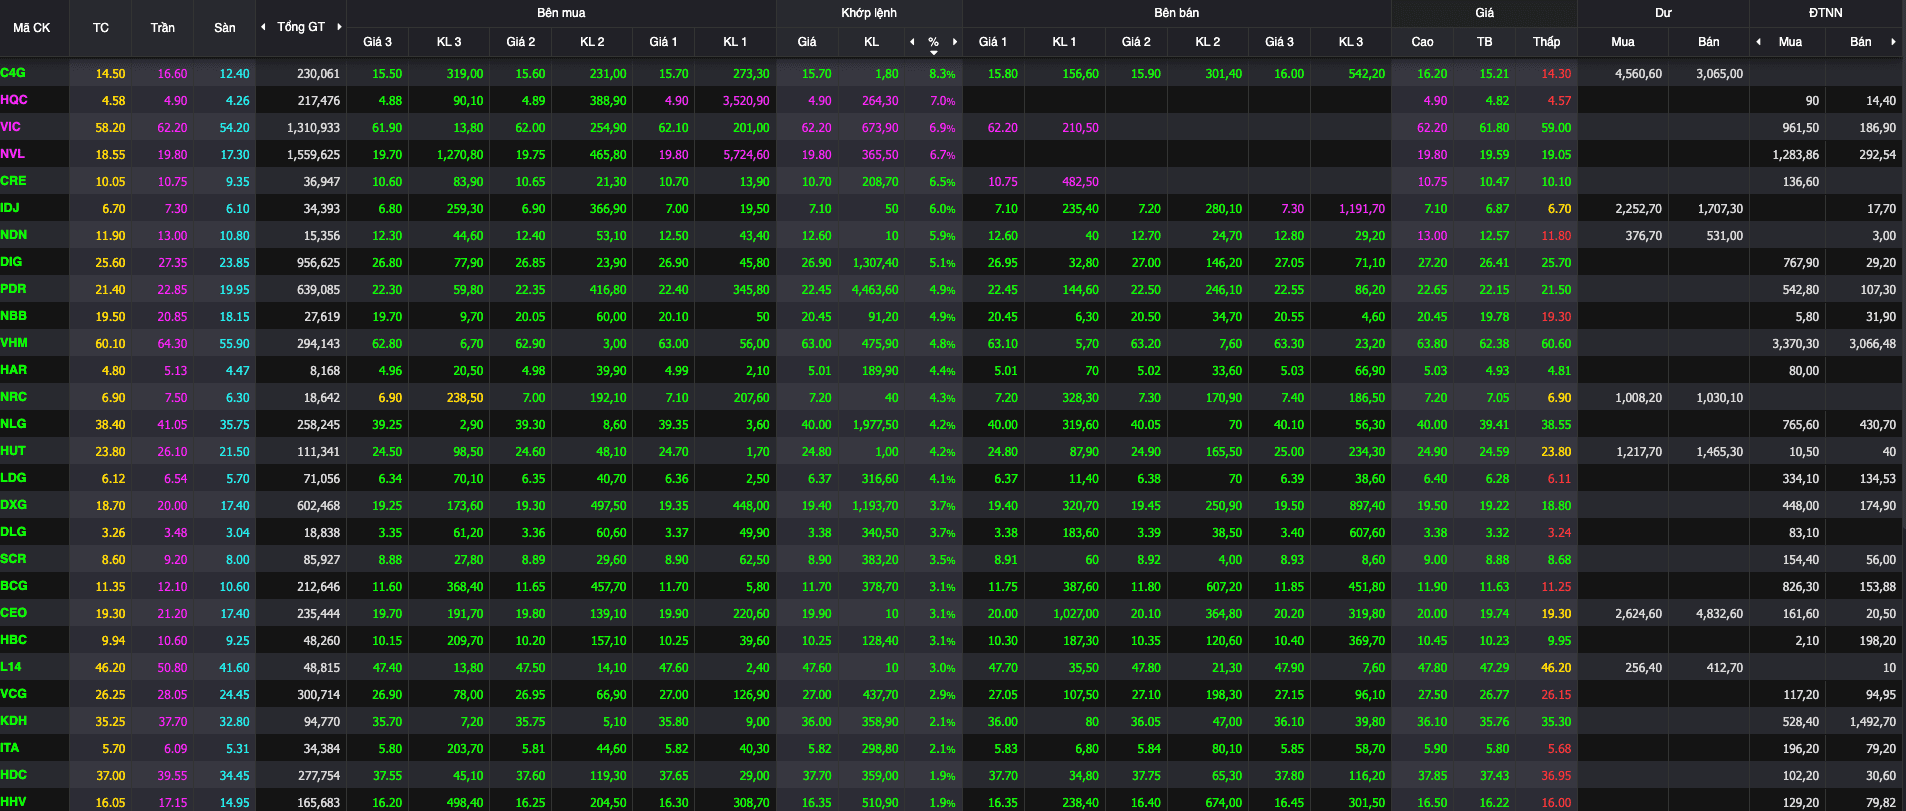Open the LDG stock symbol
Viewport: 1906px width, 811px height.
point(13,478)
